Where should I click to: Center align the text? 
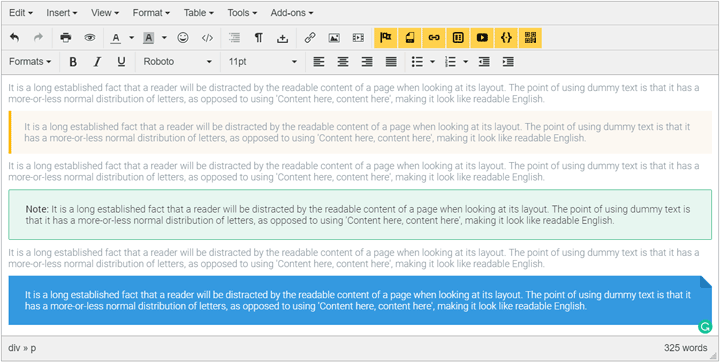click(x=343, y=62)
